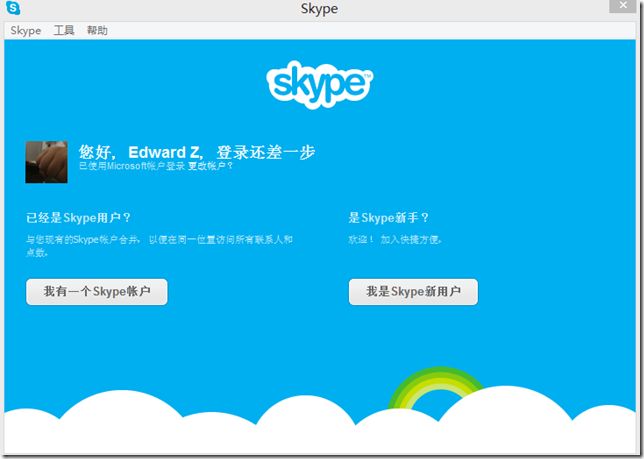
Task: Open the Skype menu in menu bar
Action: (25, 31)
